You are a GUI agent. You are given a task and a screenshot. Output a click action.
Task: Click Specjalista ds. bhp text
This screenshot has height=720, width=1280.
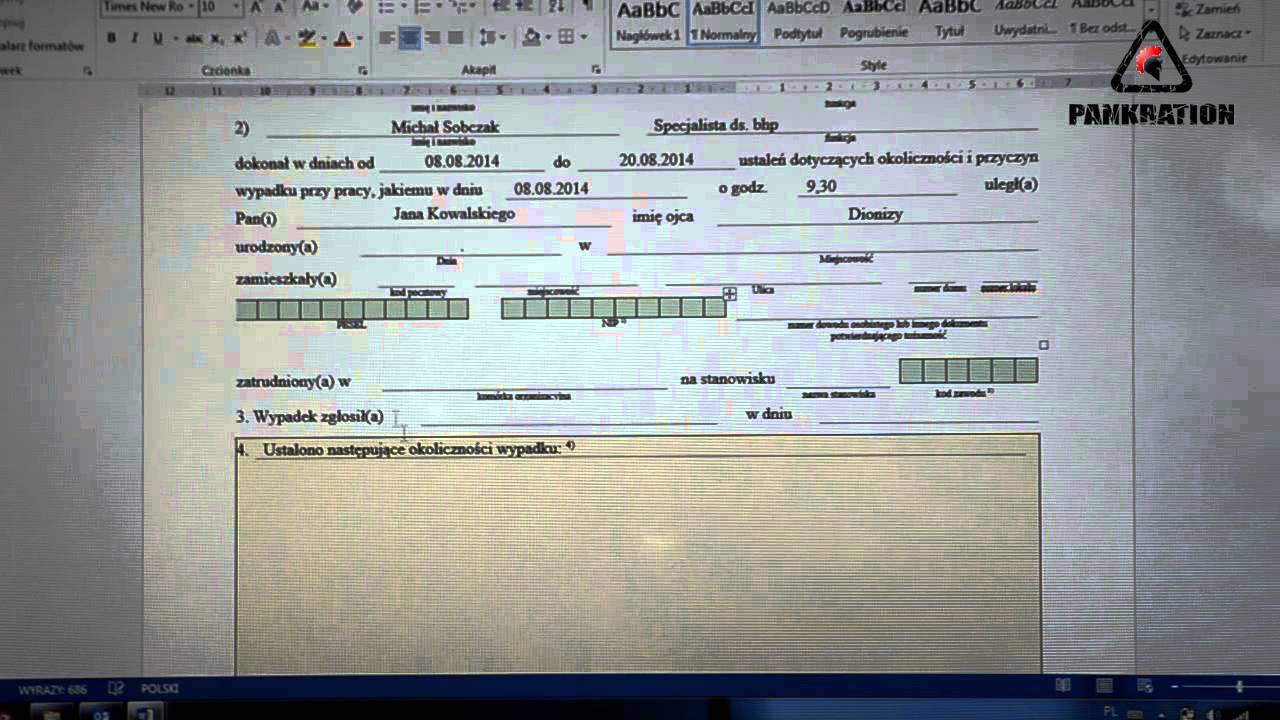pos(715,125)
